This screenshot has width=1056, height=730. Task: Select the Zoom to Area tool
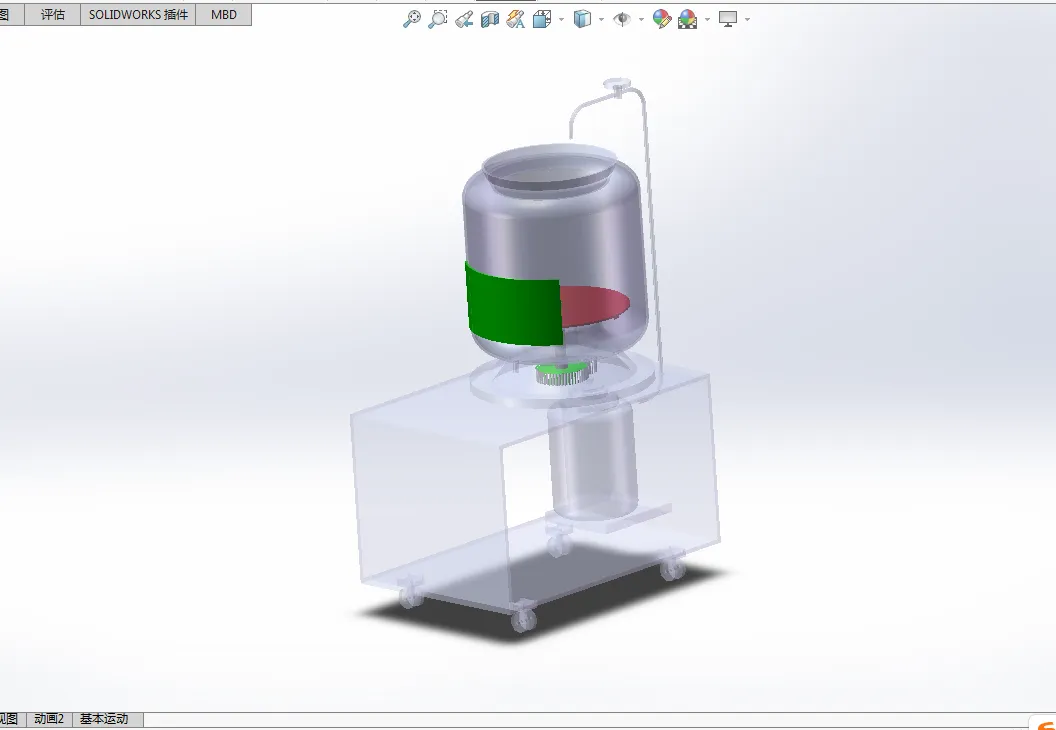438,19
